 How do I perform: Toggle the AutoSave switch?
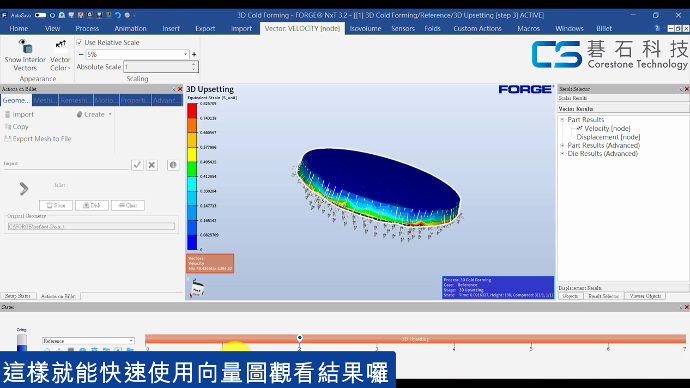[40, 15]
